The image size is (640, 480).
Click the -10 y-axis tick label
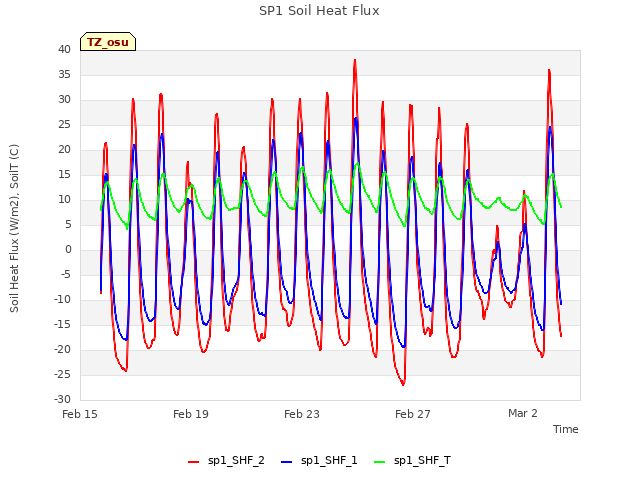62,299
